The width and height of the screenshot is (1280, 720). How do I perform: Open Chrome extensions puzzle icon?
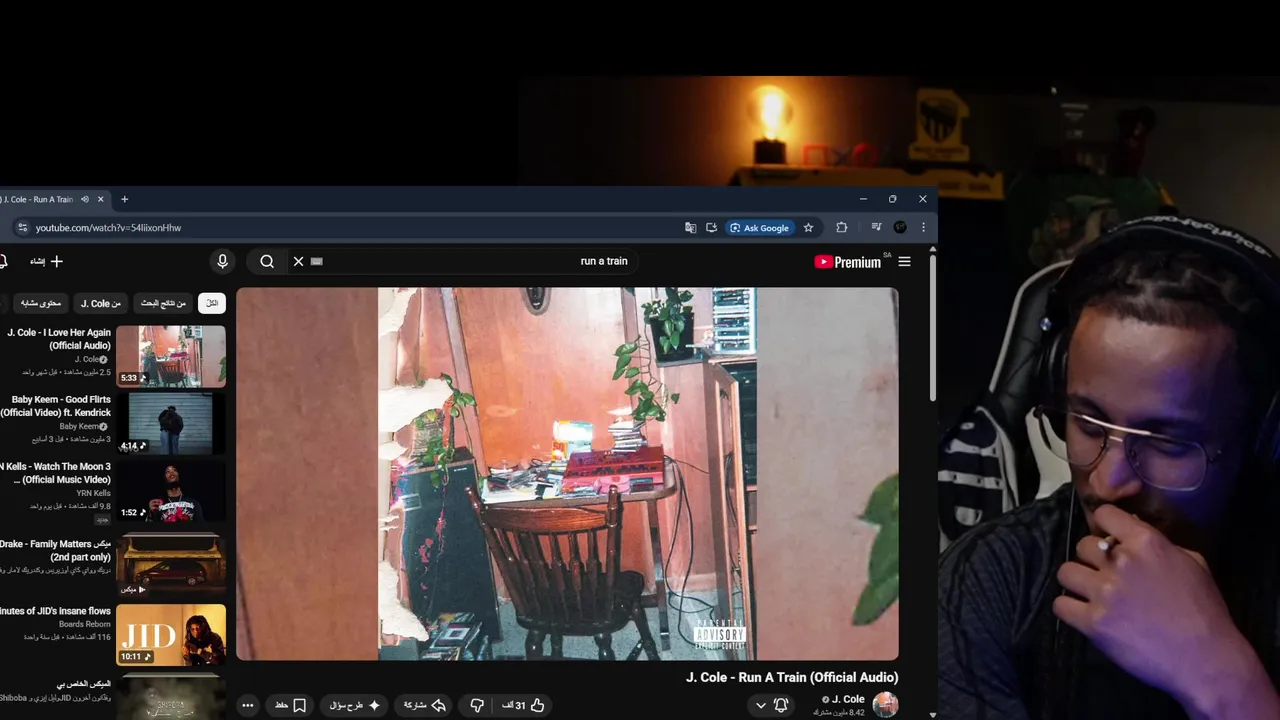point(841,228)
